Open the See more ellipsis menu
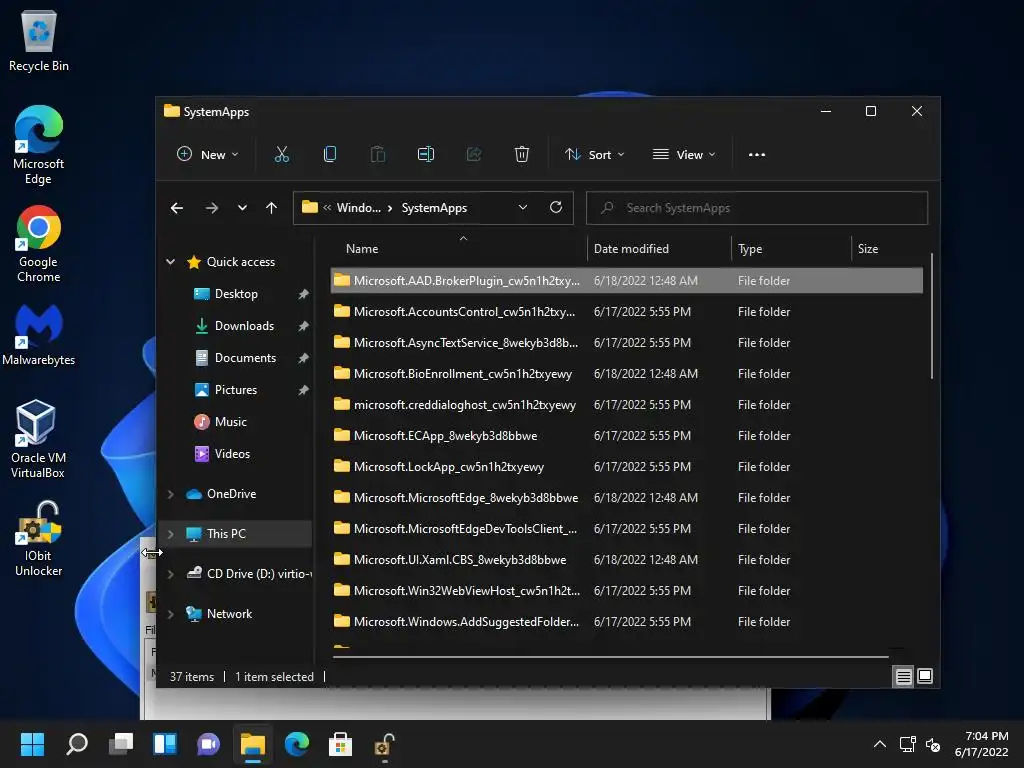 coord(757,155)
